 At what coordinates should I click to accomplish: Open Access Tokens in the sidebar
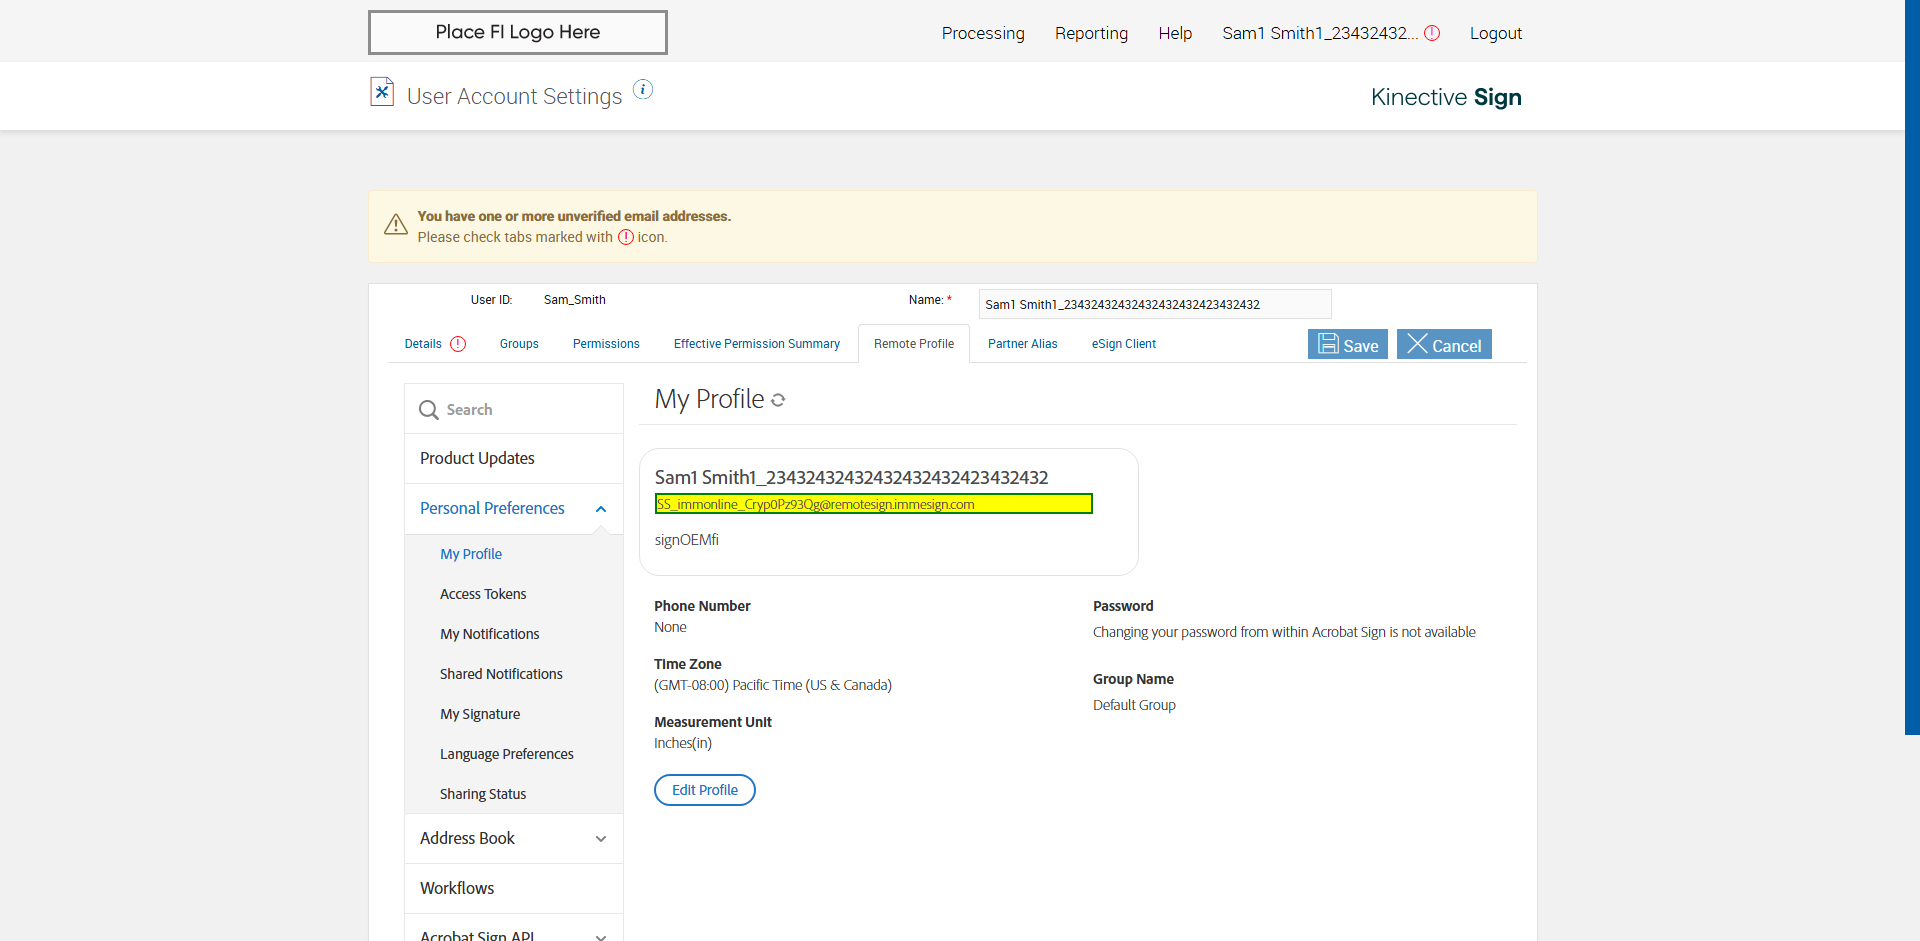coord(483,594)
